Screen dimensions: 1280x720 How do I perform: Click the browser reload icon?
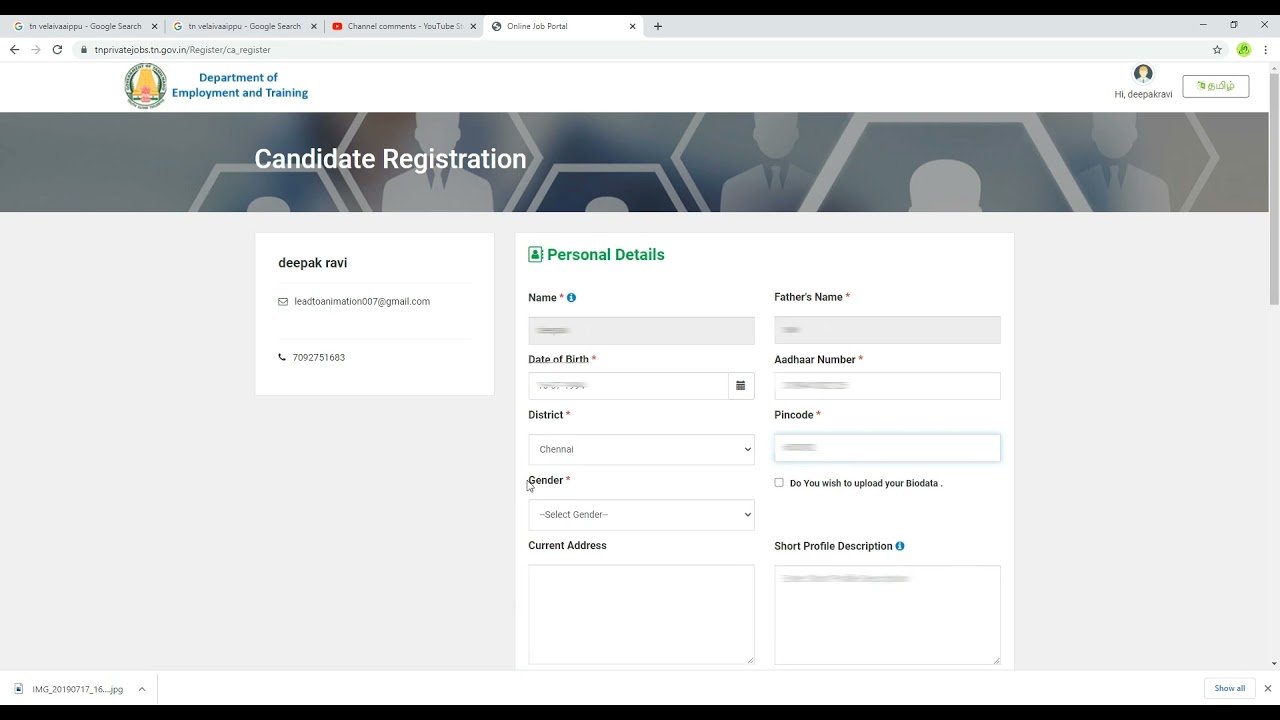click(x=57, y=49)
